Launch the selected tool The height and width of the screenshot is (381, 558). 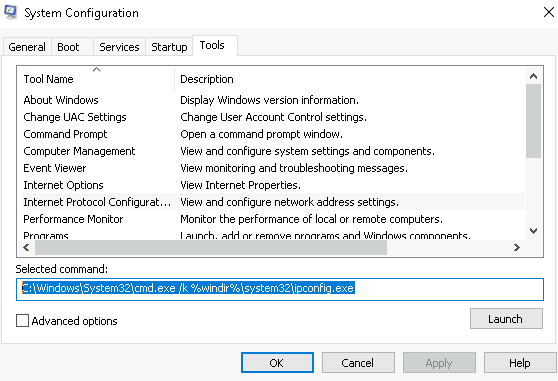(x=506, y=319)
